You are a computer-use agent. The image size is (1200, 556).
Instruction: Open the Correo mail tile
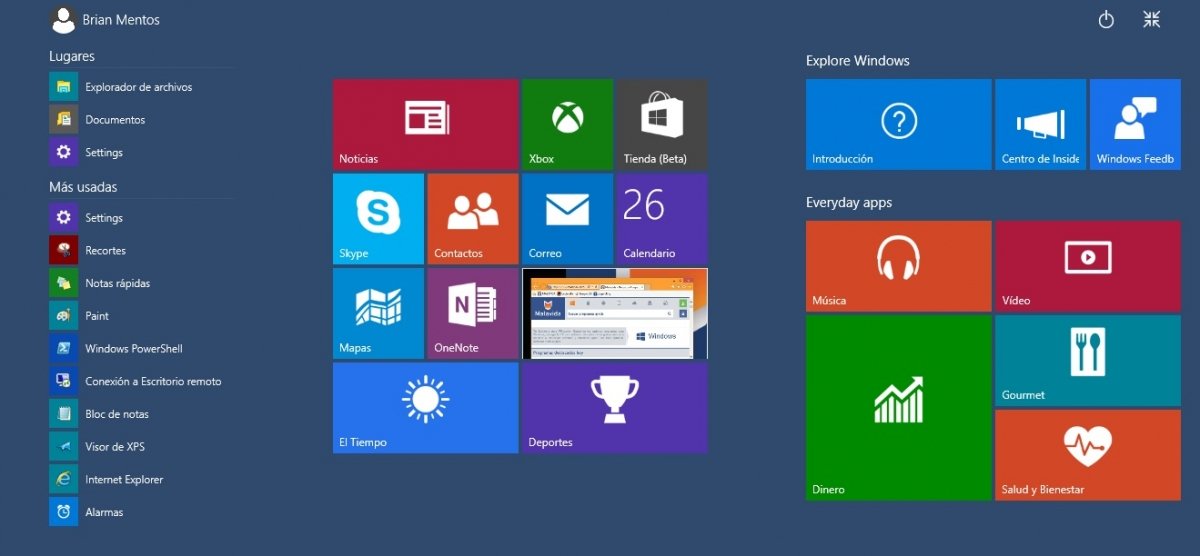click(567, 219)
